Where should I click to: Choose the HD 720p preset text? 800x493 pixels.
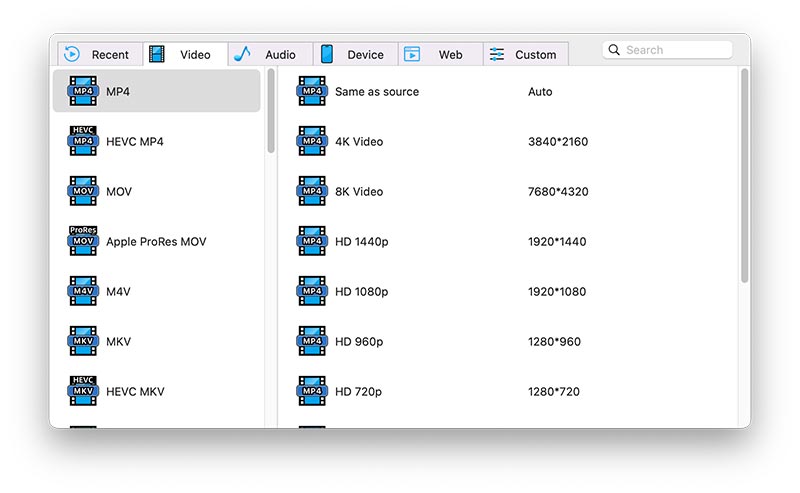(x=358, y=391)
